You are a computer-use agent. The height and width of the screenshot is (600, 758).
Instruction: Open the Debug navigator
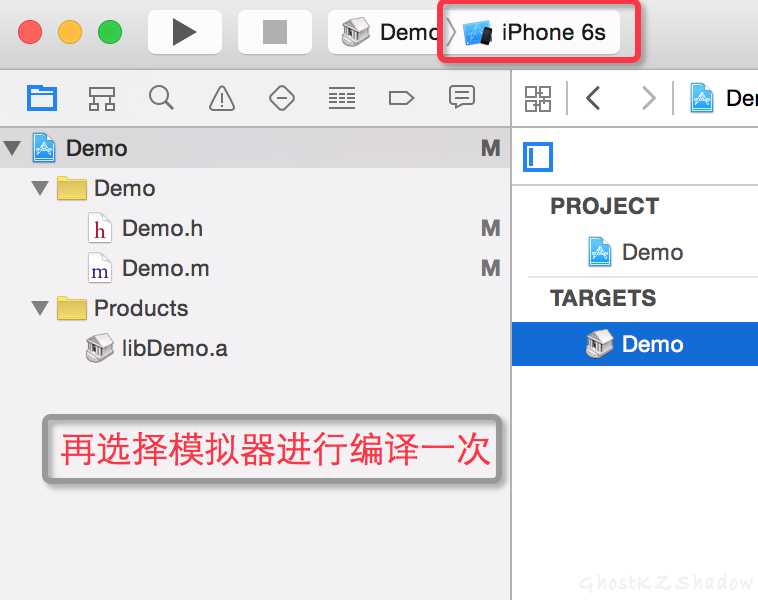(x=342, y=98)
